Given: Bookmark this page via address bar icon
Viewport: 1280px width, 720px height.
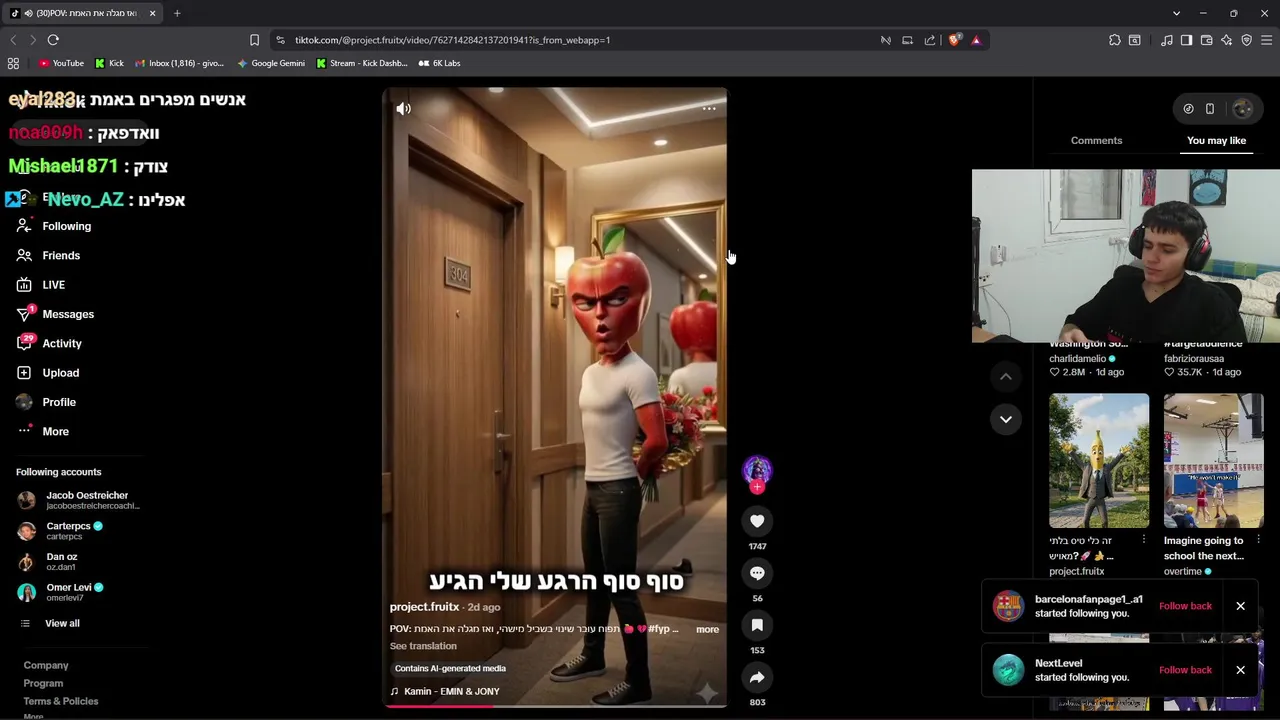Looking at the screenshot, I should click(x=254, y=40).
